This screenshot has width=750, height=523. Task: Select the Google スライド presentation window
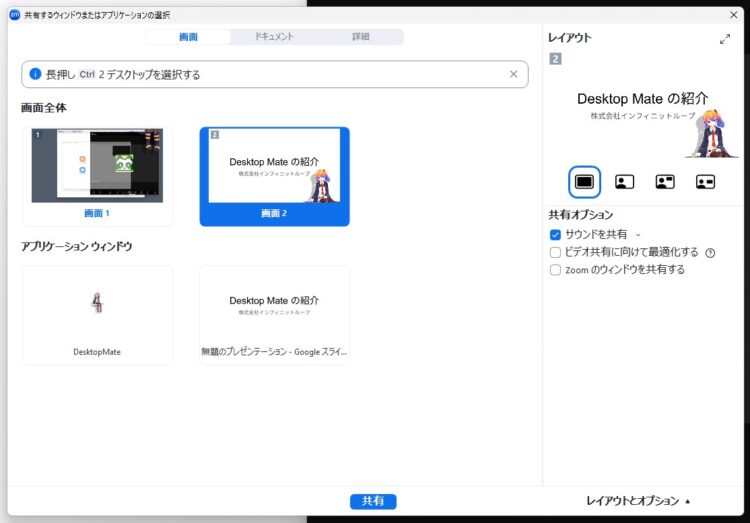click(275, 315)
